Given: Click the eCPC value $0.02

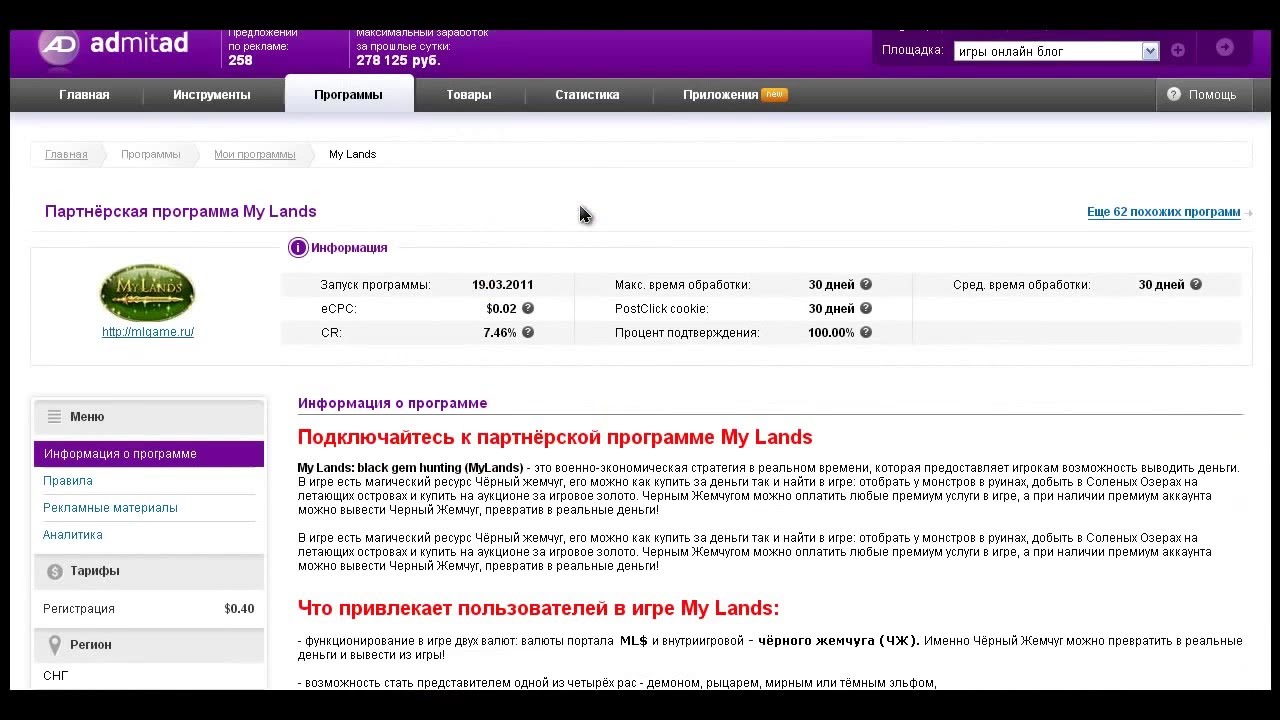Looking at the screenshot, I should point(501,309).
